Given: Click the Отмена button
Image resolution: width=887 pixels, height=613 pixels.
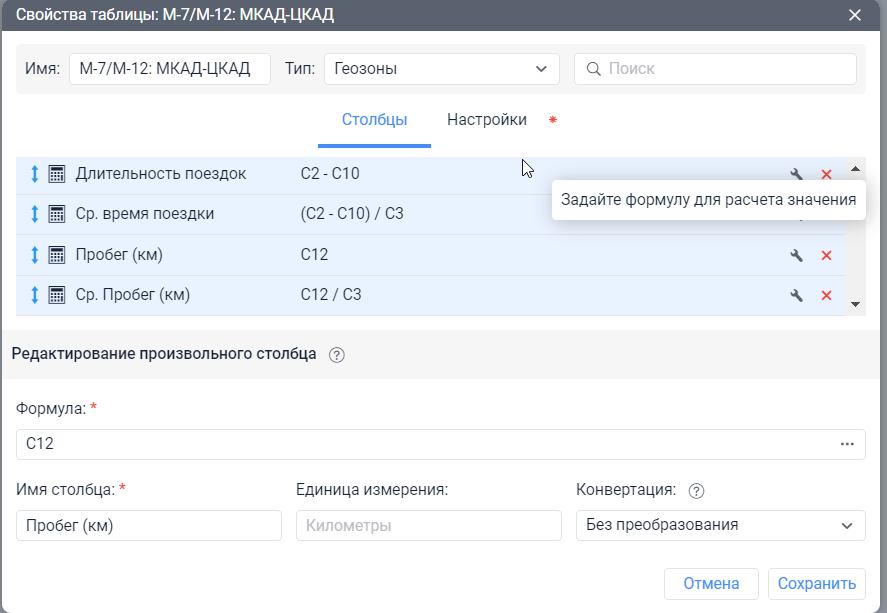Looking at the screenshot, I should (x=711, y=583).
